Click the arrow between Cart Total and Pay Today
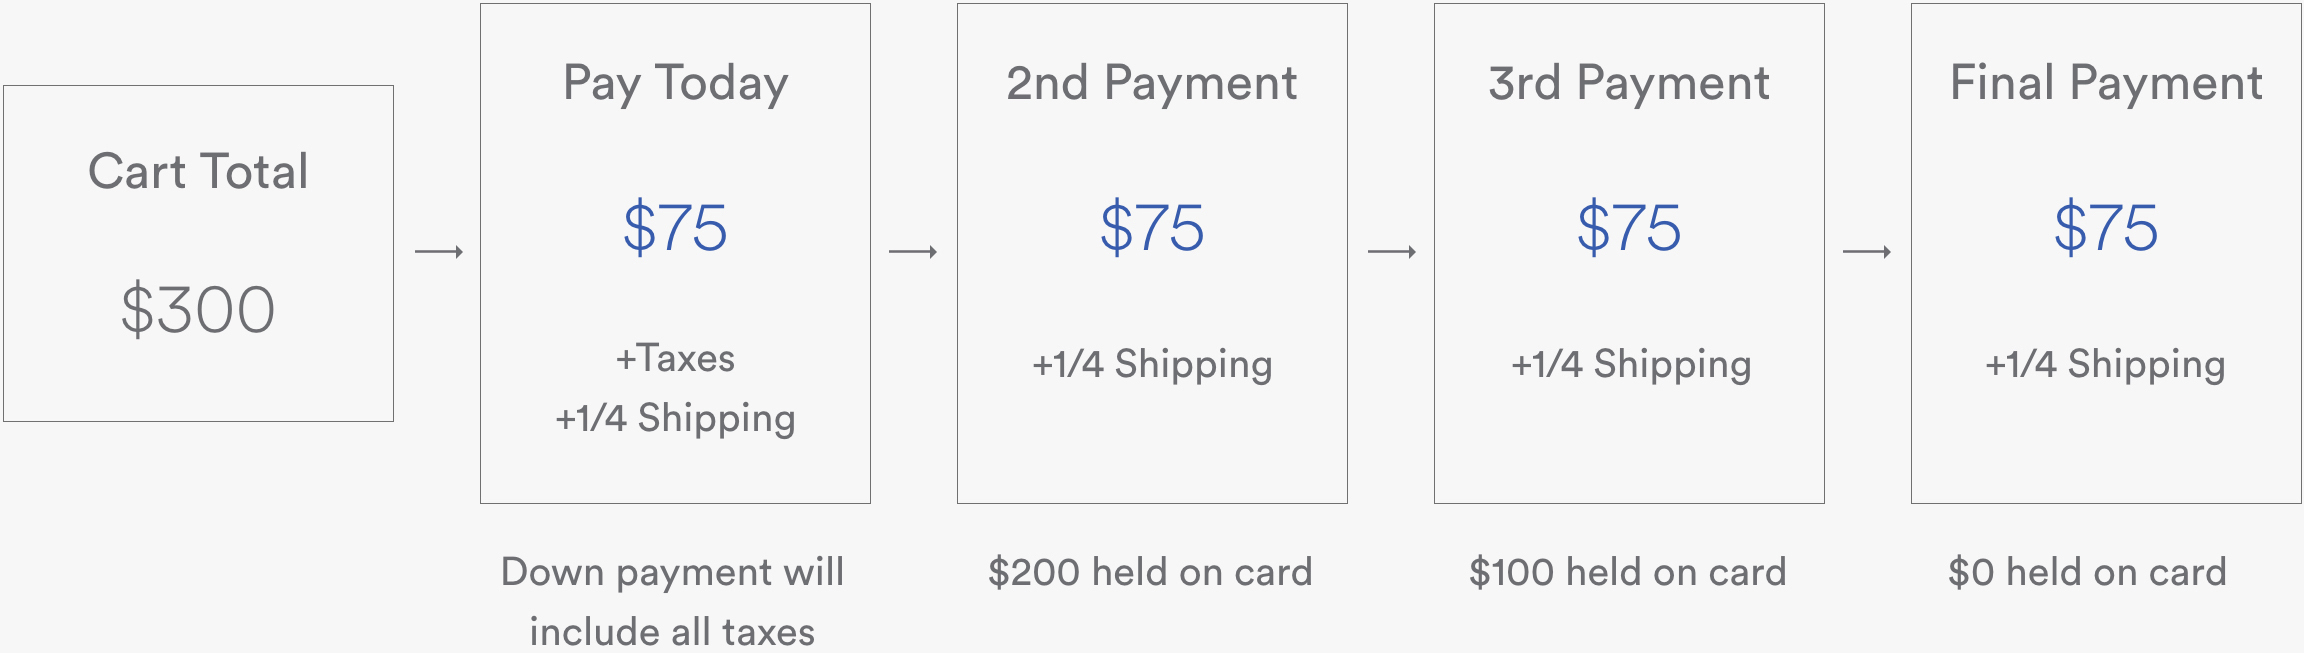The width and height of the screenshot is (2304, 653). click(x=439, y=251)
